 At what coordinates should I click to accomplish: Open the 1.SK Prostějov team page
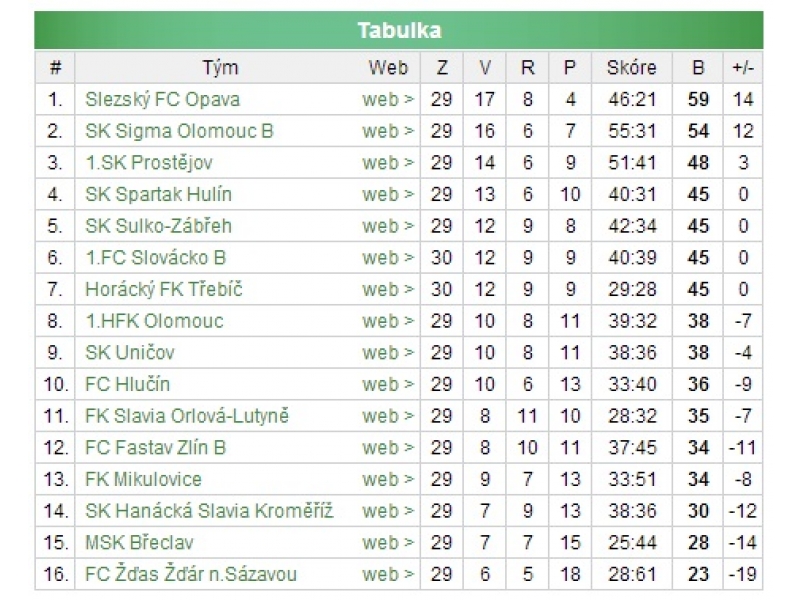149,163
